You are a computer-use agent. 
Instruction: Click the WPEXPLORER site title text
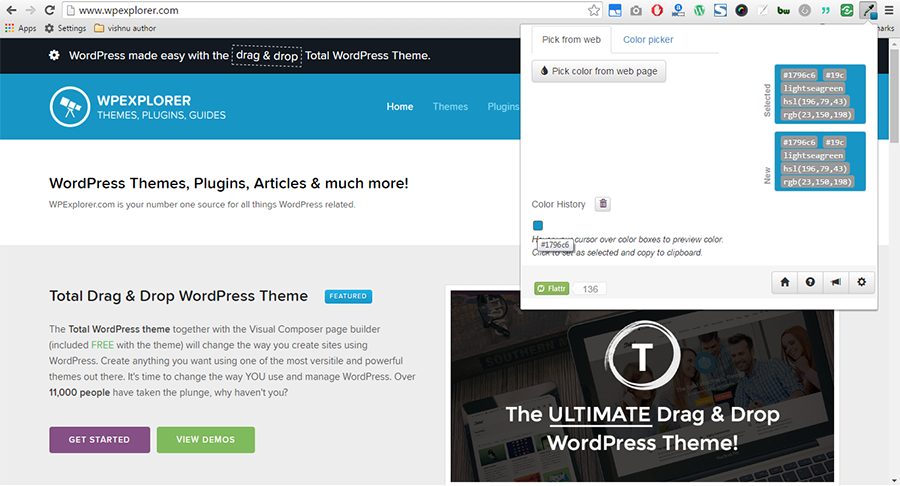(x=143, y=100)
